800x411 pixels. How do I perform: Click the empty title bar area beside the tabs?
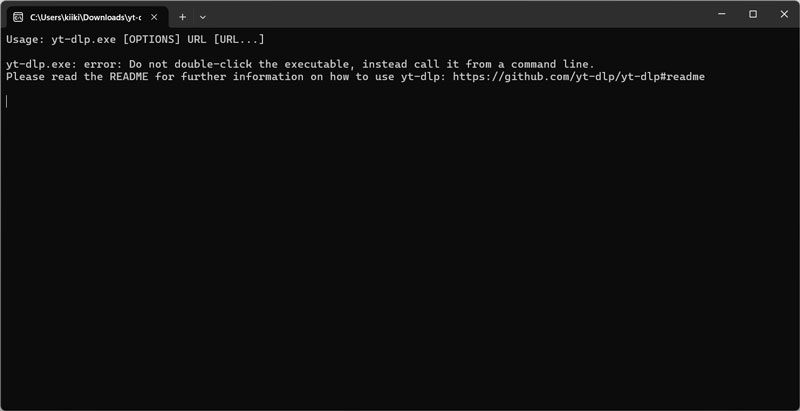[x=450, y=15]
